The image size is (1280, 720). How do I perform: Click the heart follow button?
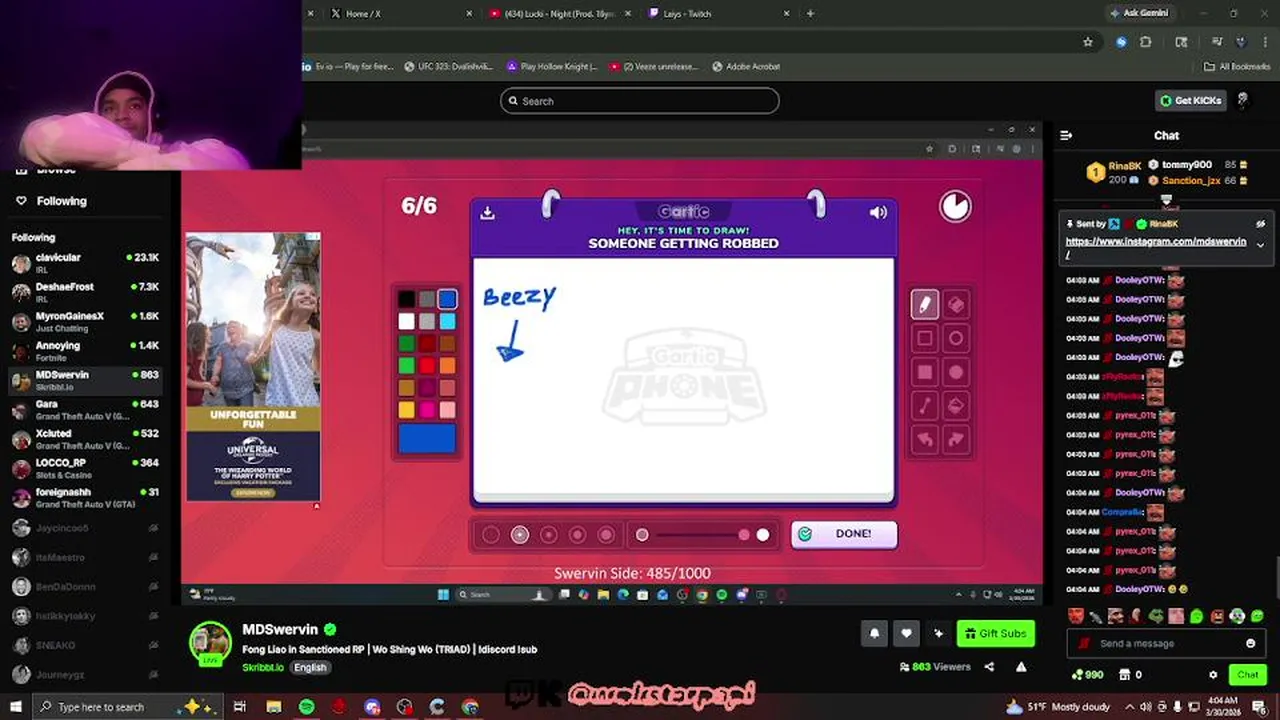pyautogui.click(x=907, y=633)
